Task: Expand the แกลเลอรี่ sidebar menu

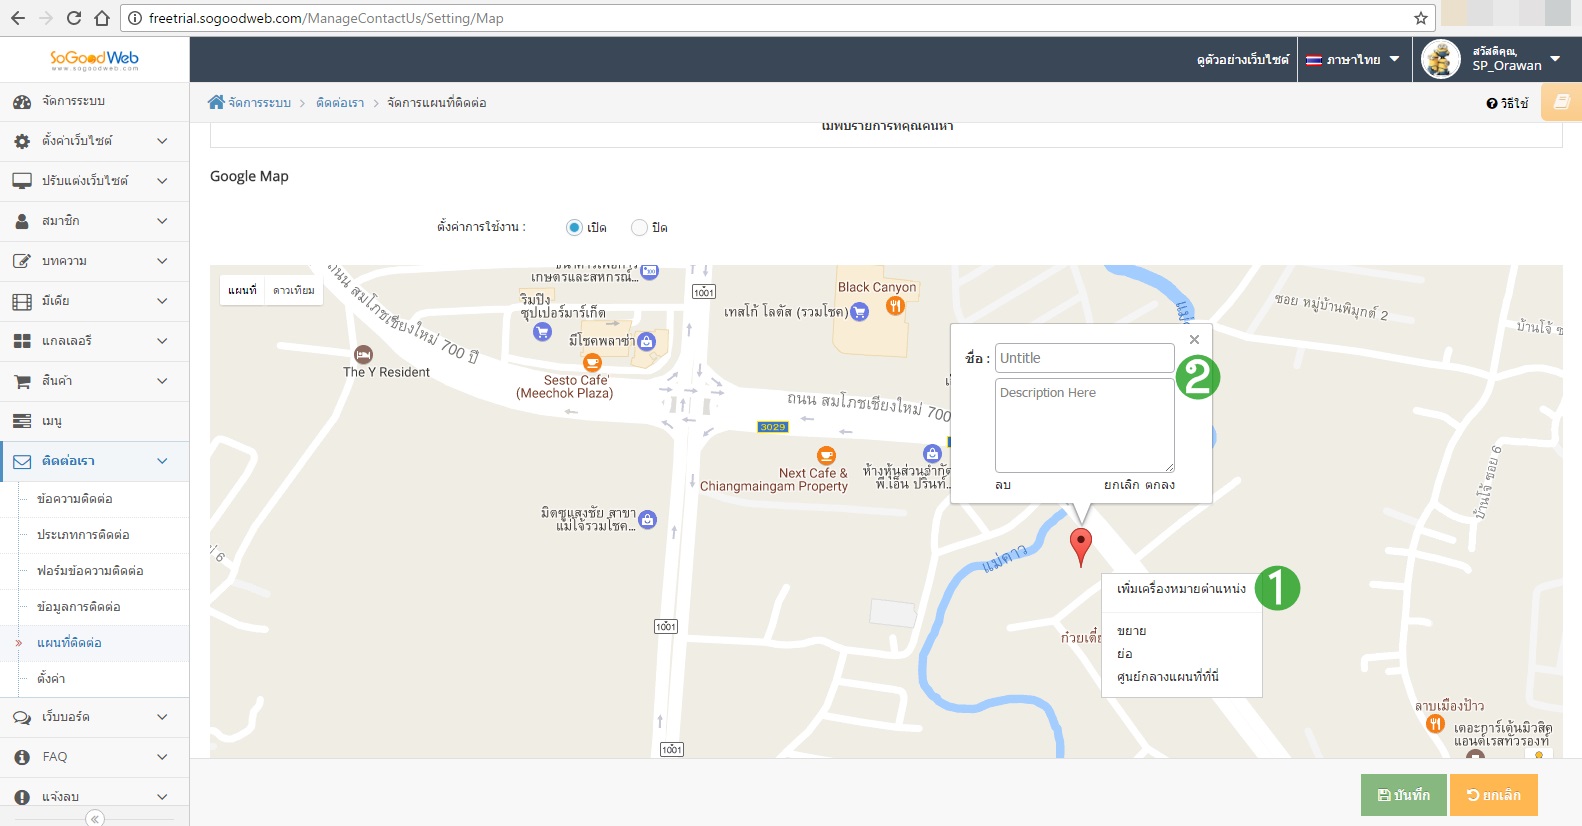Action: tap(94, 341)
